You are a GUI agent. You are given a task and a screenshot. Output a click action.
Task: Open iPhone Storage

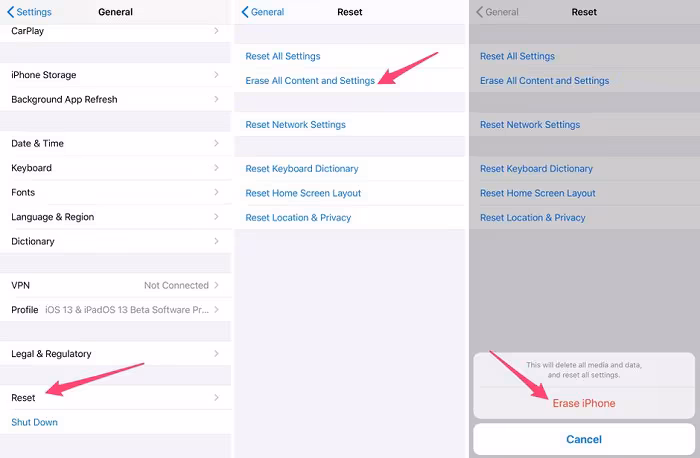116,75
